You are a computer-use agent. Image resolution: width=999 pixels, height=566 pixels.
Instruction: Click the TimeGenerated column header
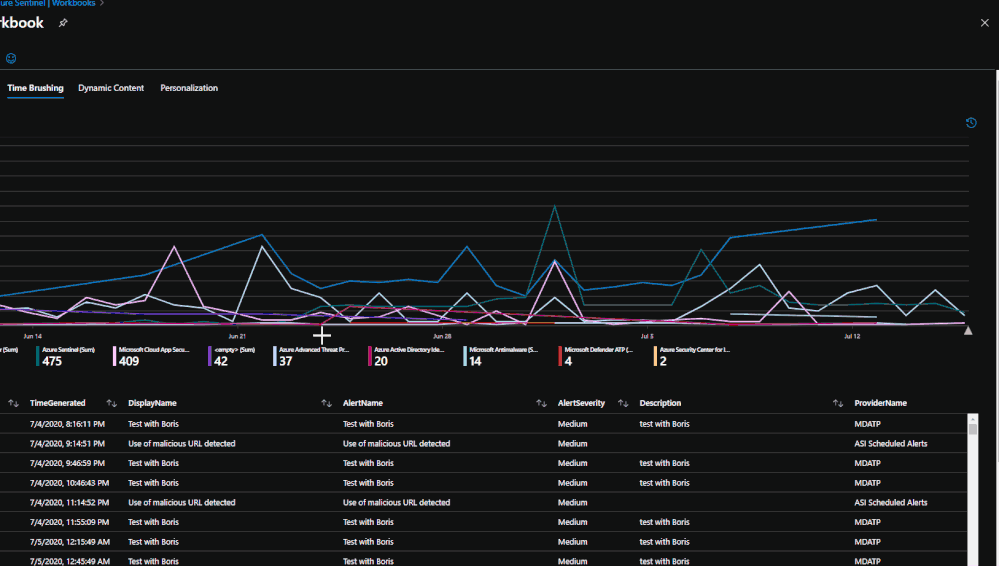tap(57, 403)
